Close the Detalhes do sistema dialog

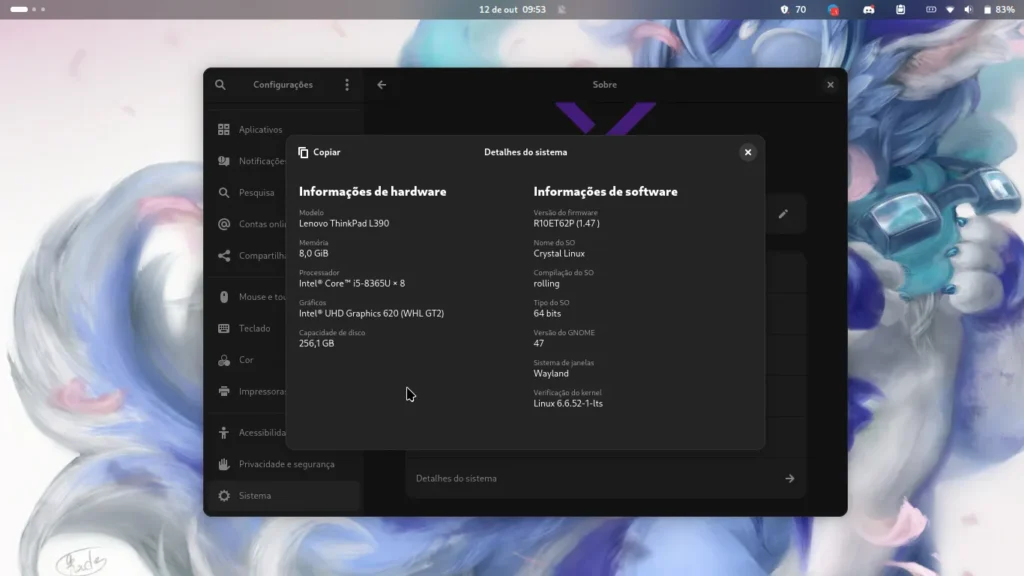coord(748,152)
